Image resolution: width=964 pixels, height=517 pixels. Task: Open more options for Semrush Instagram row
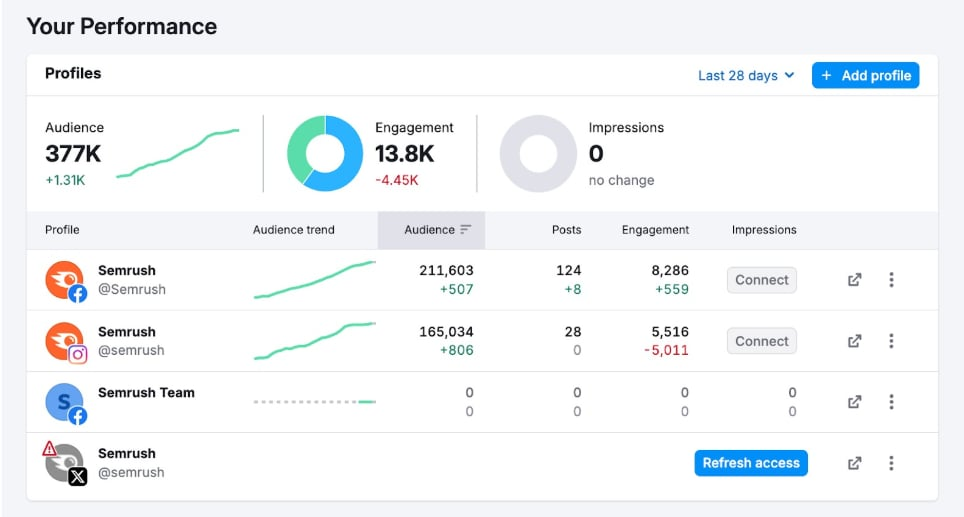(891, 341)
